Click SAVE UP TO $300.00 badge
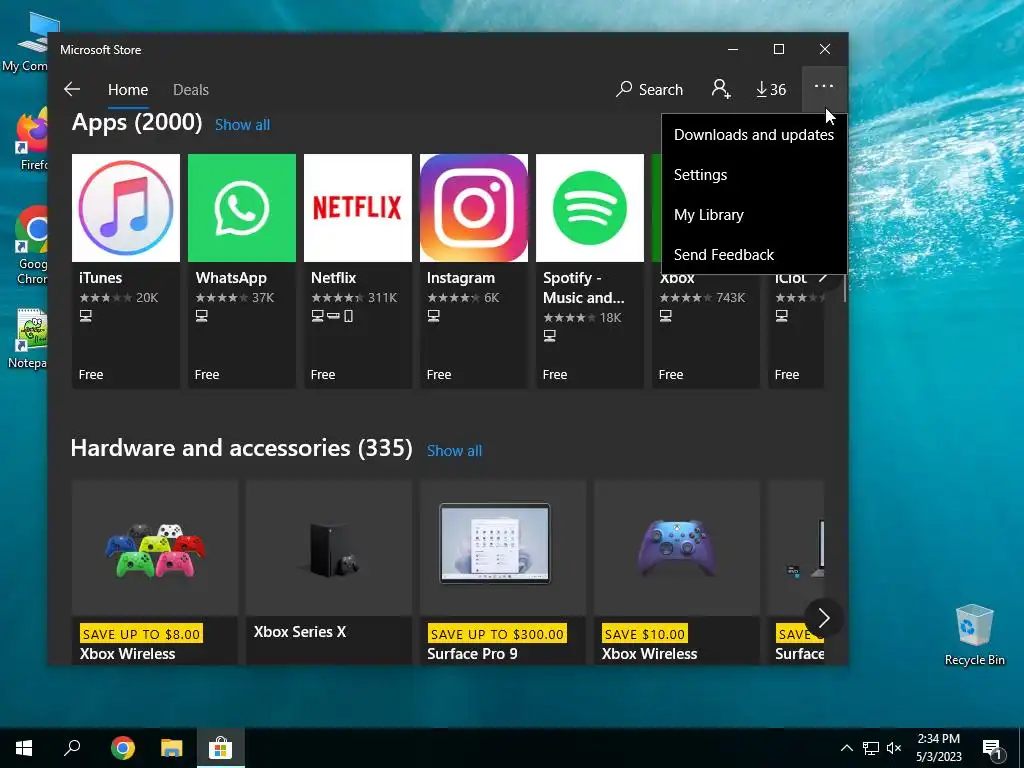 pos(496,633)
